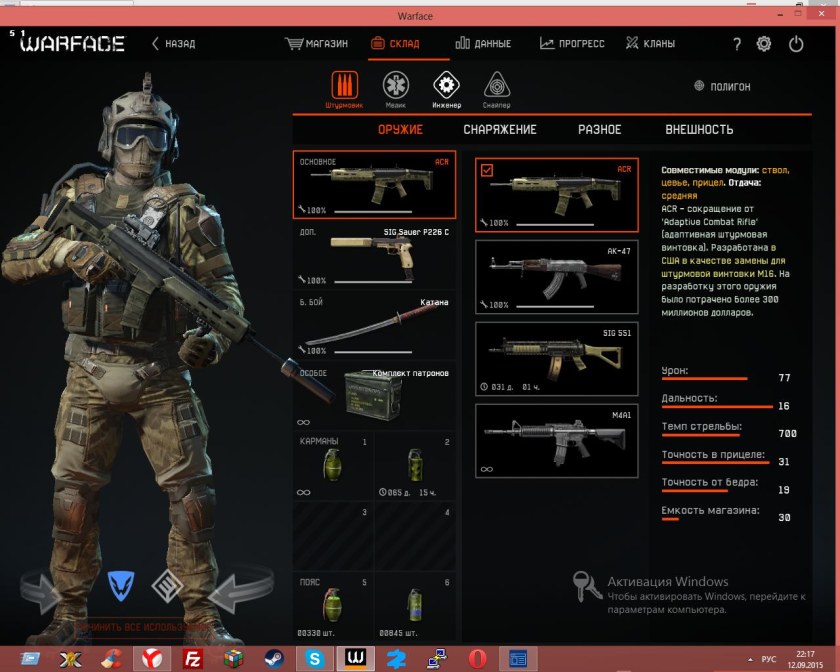
Task: Open the Магазин shop tab
Action: pyautogui.click(x=316, y=43)
